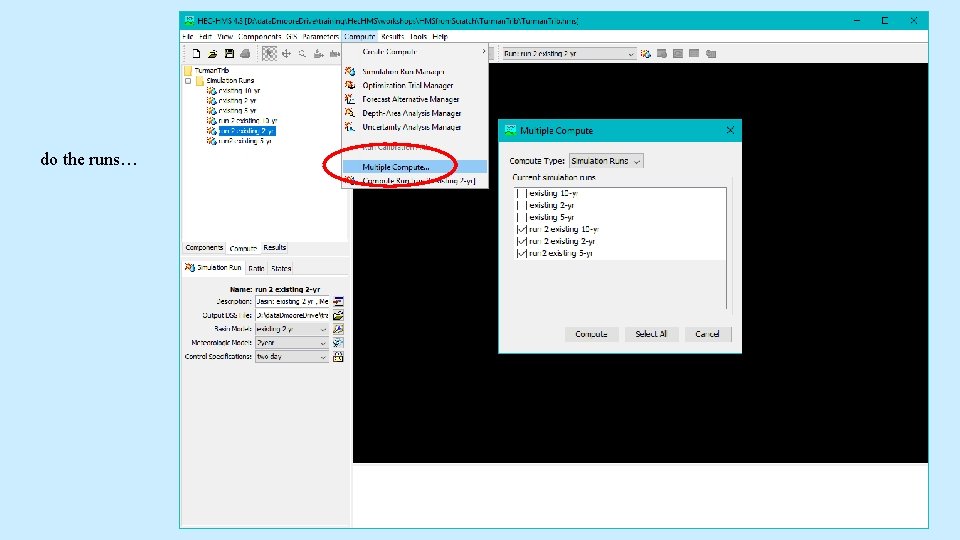
Task: Select the Simulation Run tab
Action: tap(213, 268)
